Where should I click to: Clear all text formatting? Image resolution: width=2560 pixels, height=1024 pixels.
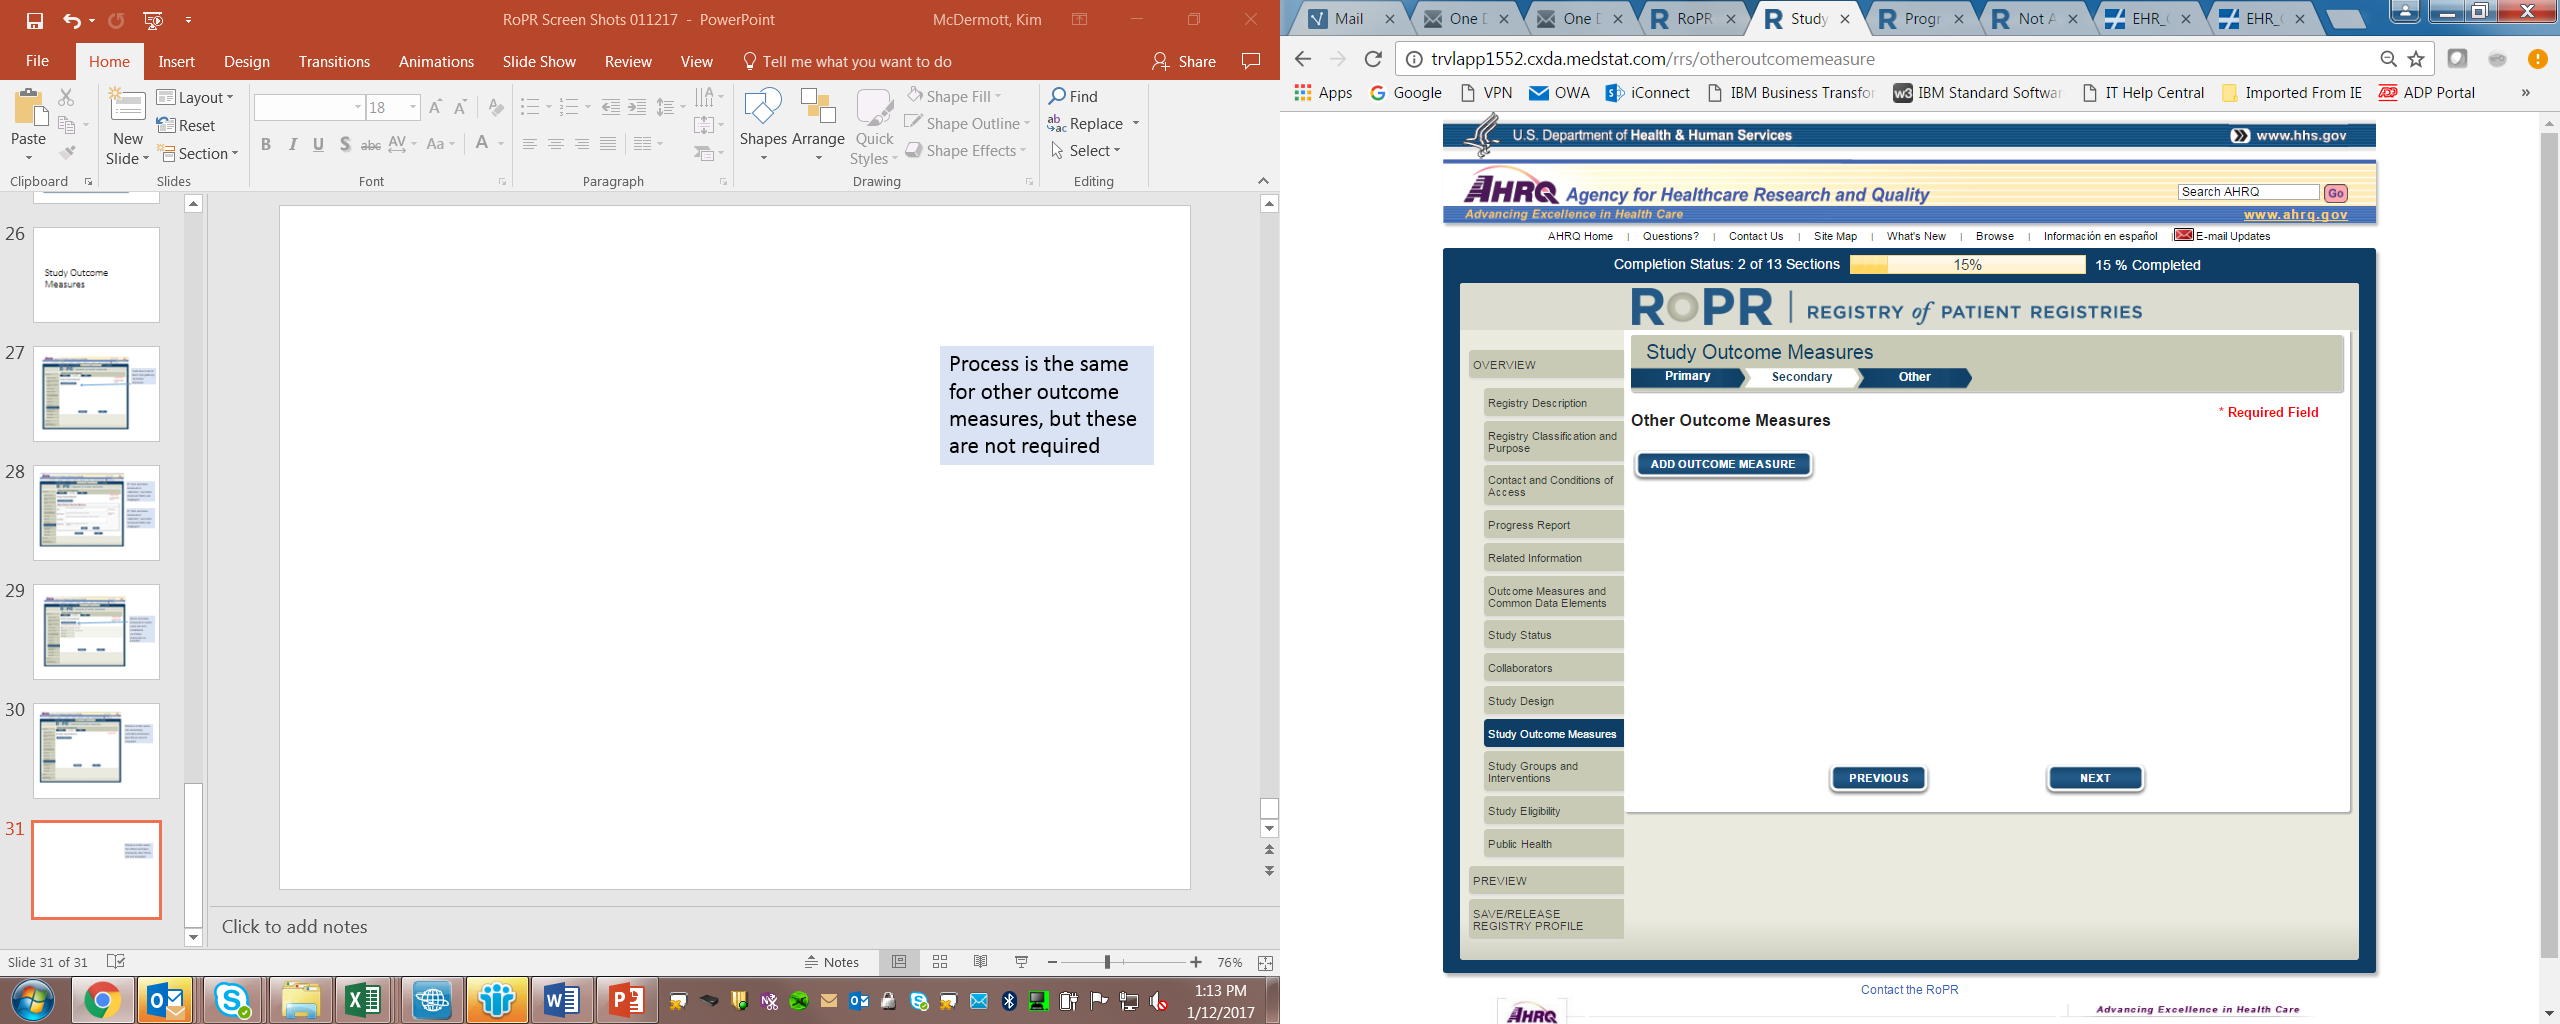coord(496,107)
